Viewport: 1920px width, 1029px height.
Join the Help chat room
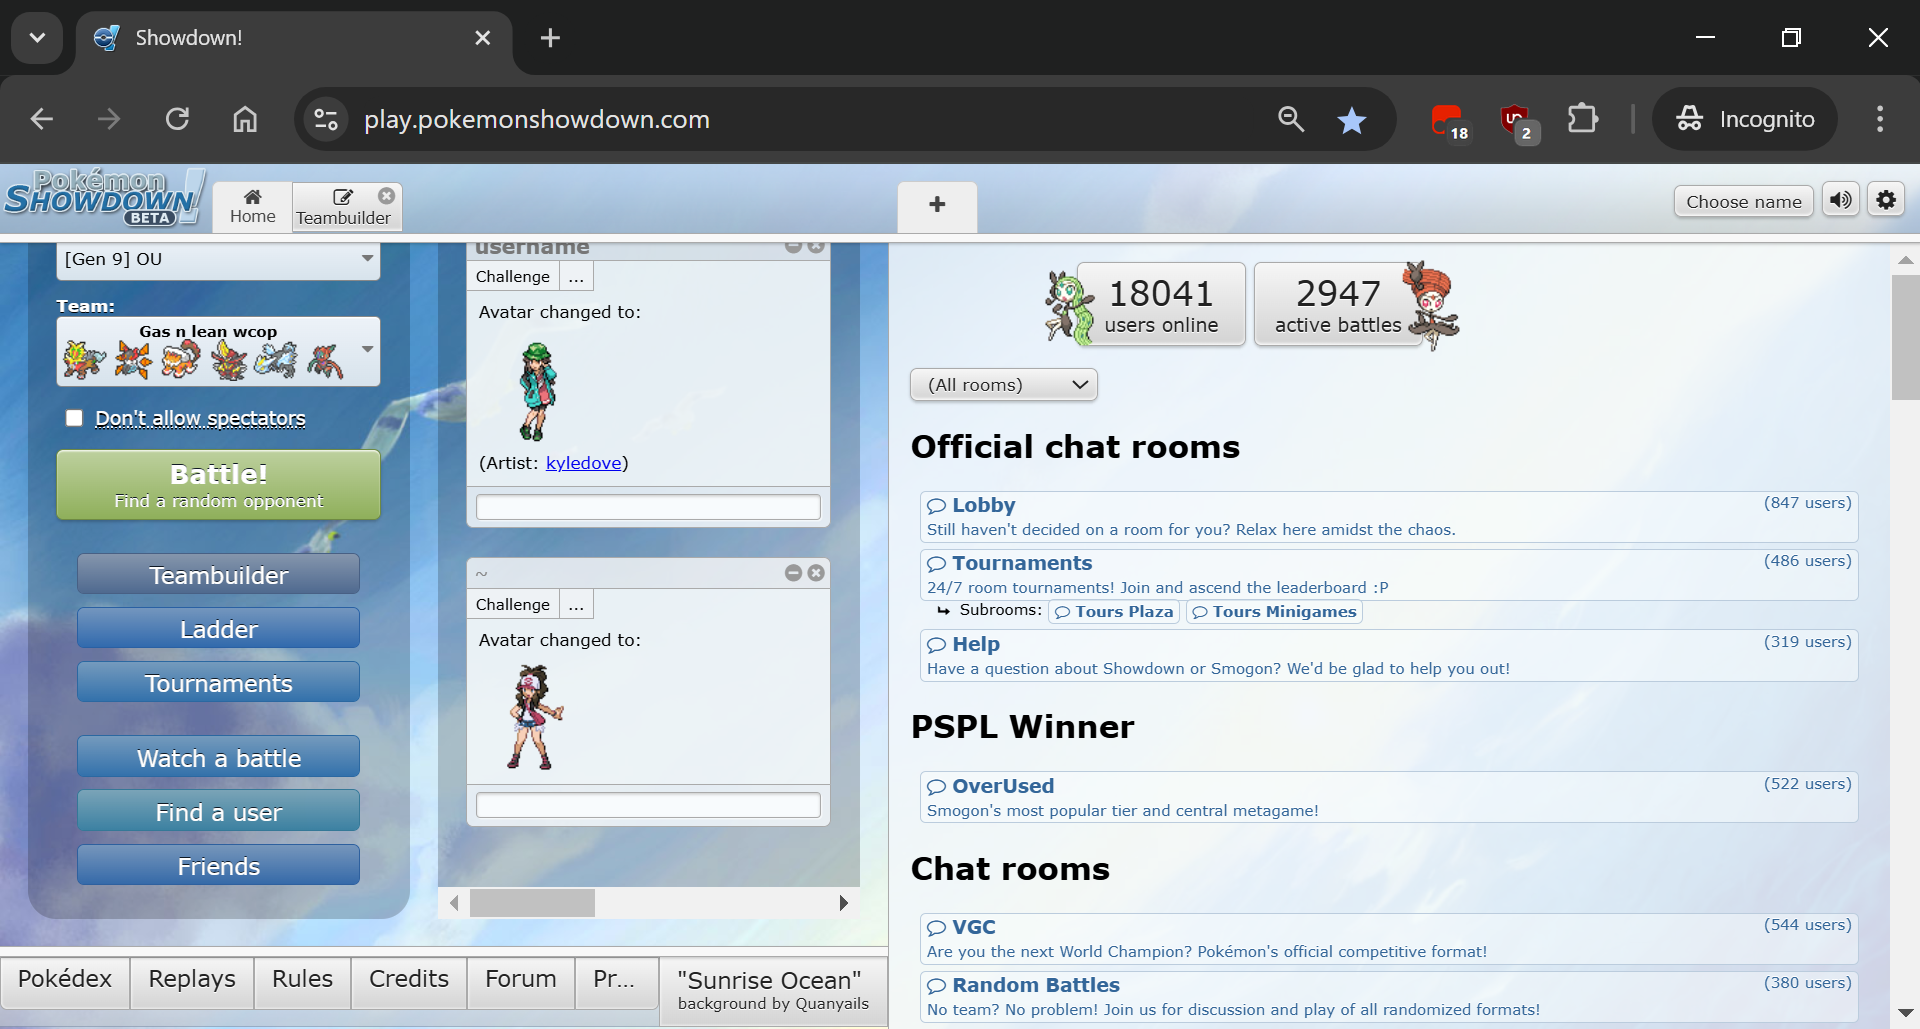[x=1389, y=656]
